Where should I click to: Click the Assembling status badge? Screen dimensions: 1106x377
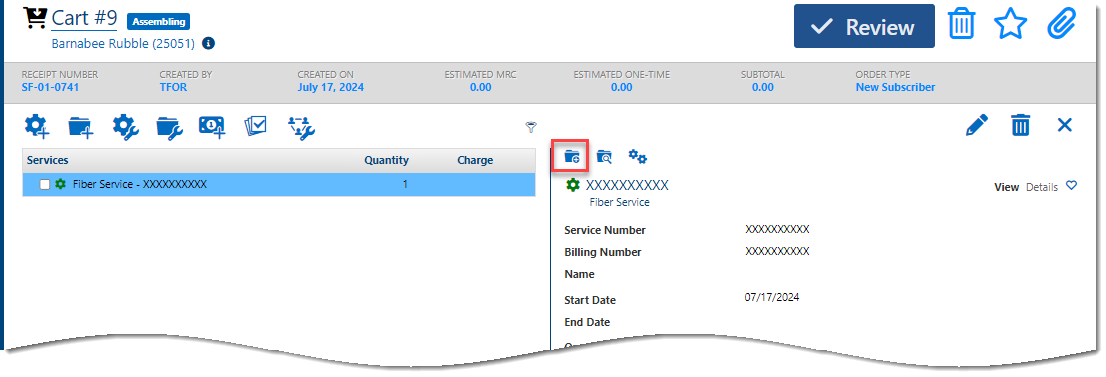coord(158,21)
